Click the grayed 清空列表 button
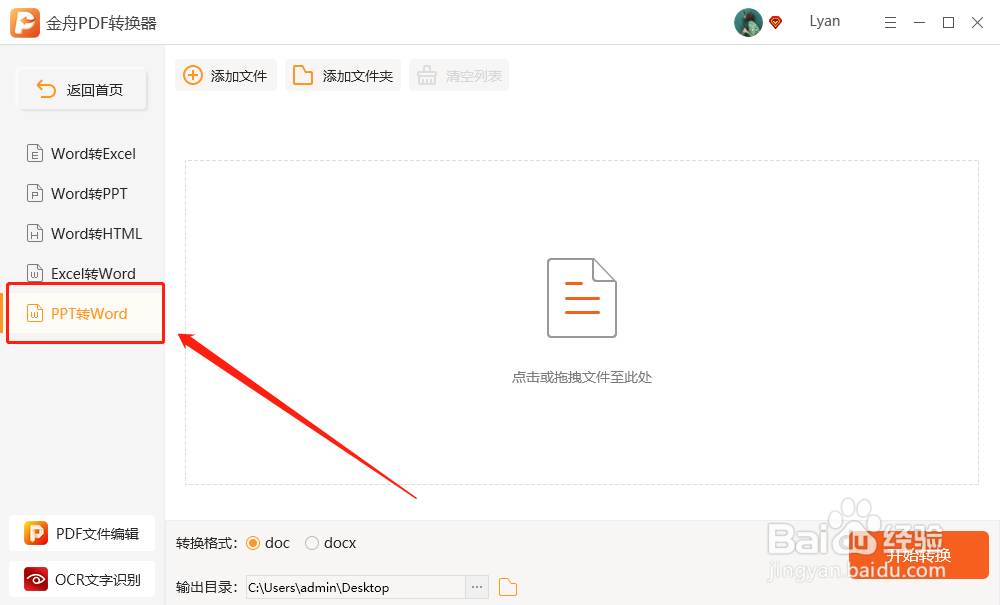The width and height of the screenshot is (1000, 605). coord(459,75)
